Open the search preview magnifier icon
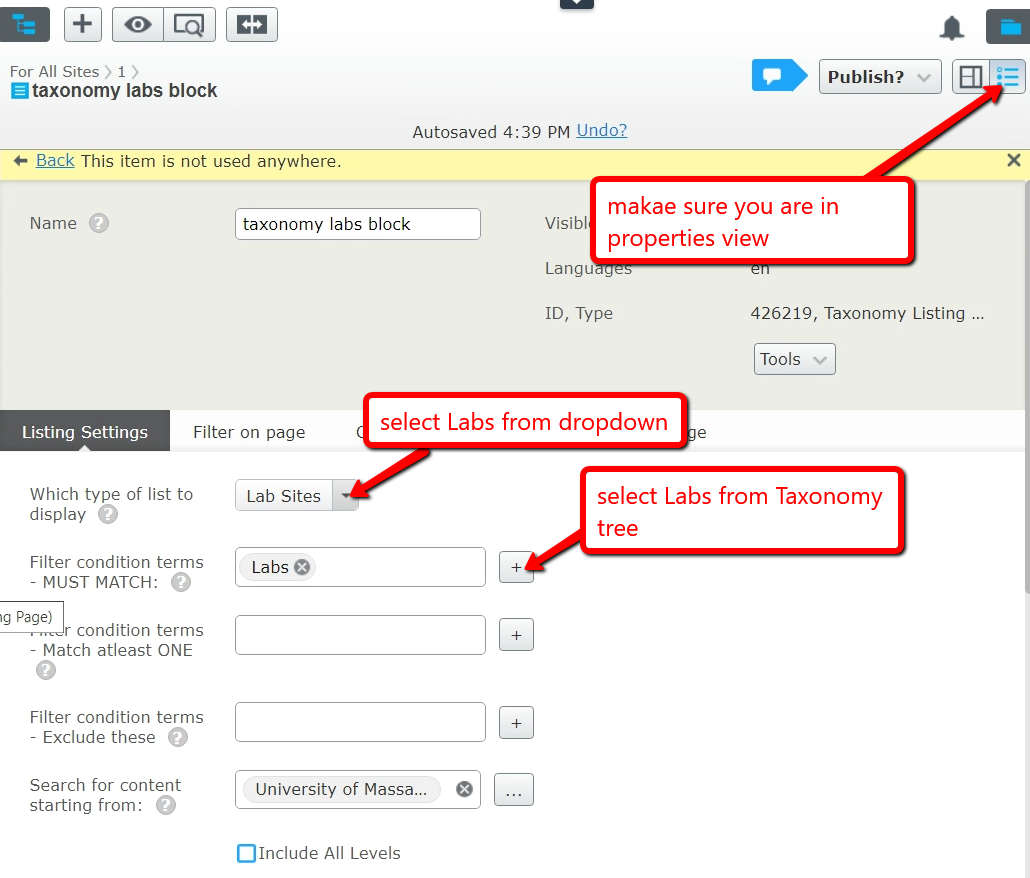Screen dimensions: 1030x878 pos(189,25)
